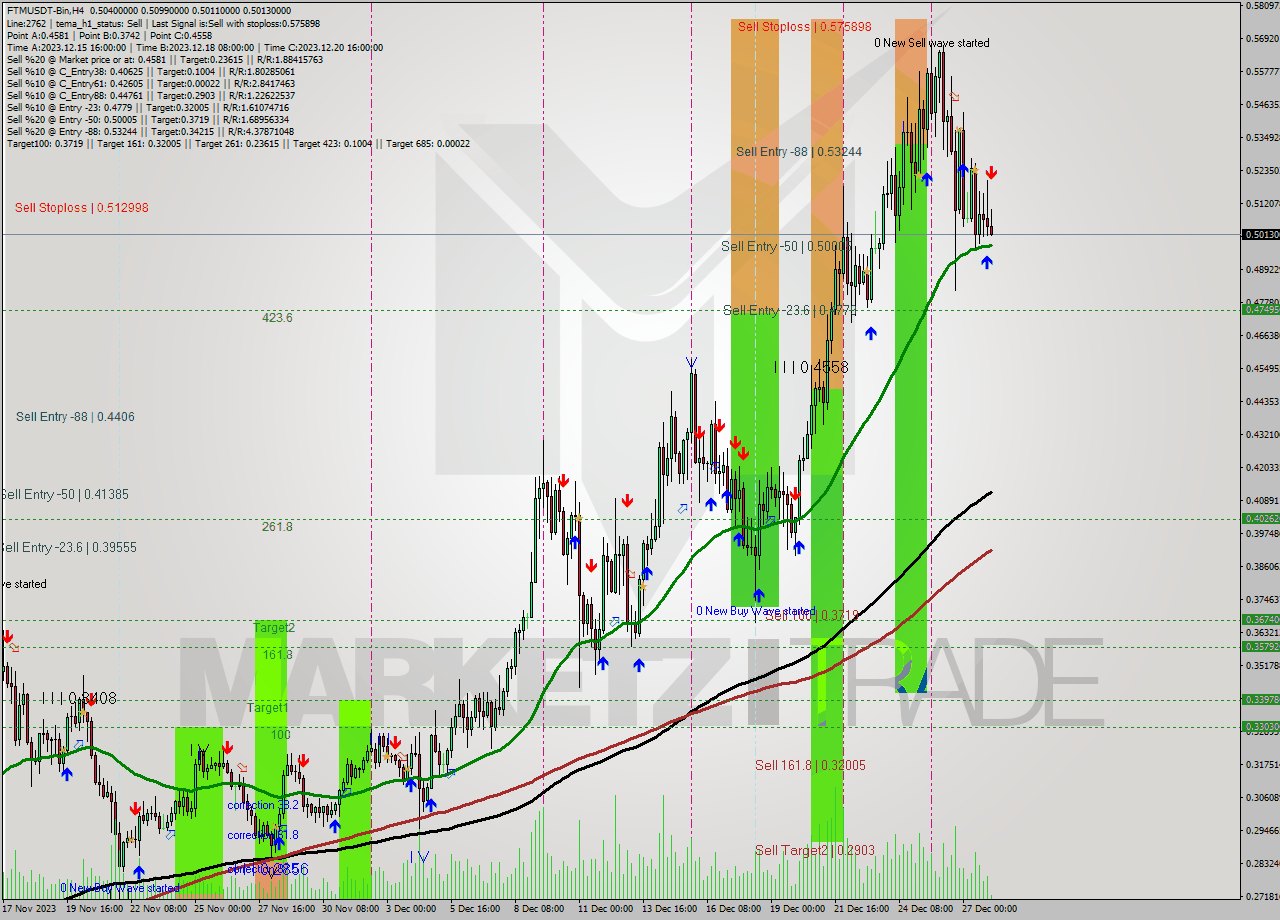Select the green 'Target2' label

click(274, 628)
